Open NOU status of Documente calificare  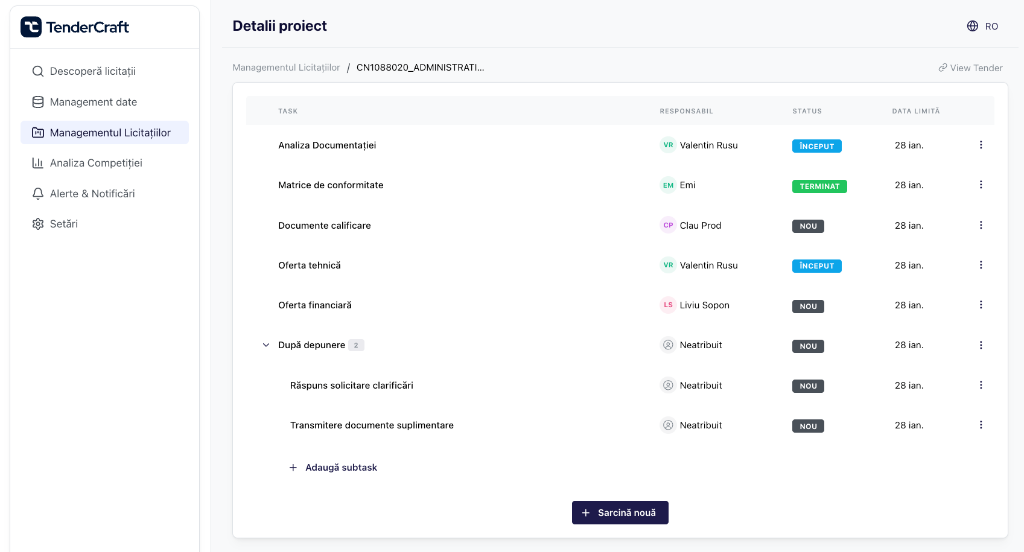[x=808, y=226]
